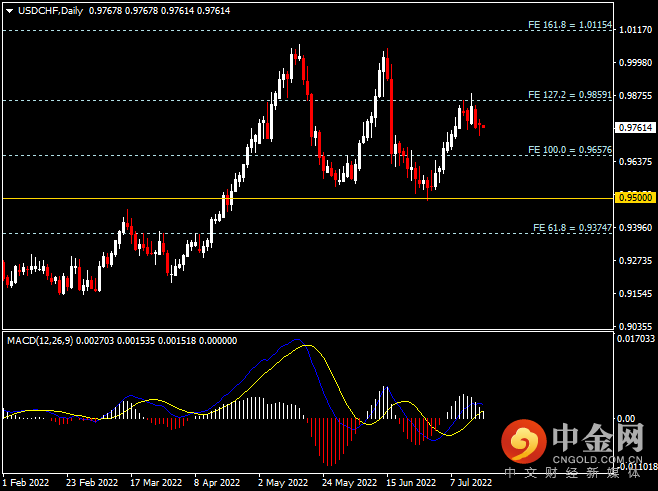Open the chart dropdown arrow beside USDCHF
658x491 pixels.
coord(9,11)
